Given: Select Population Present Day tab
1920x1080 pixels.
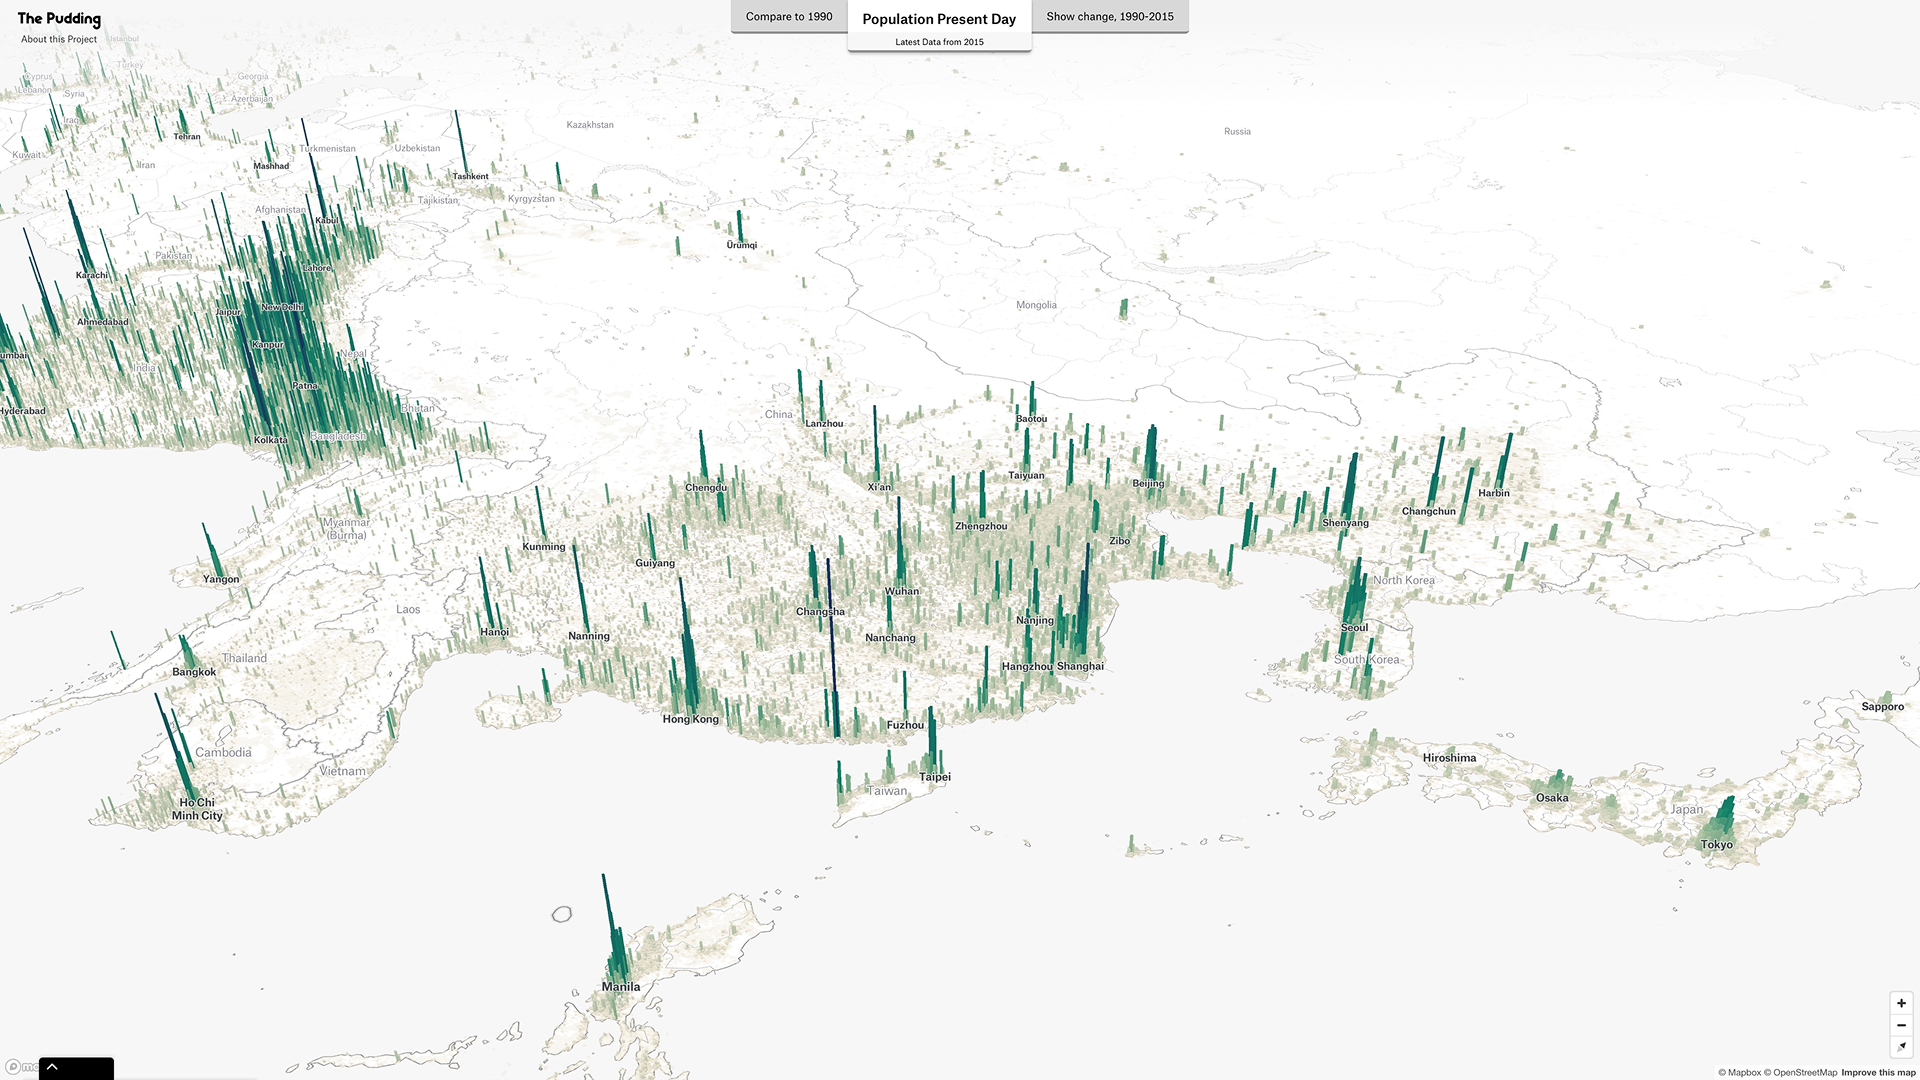Looking at the screenshot, I should pos(939,19).
